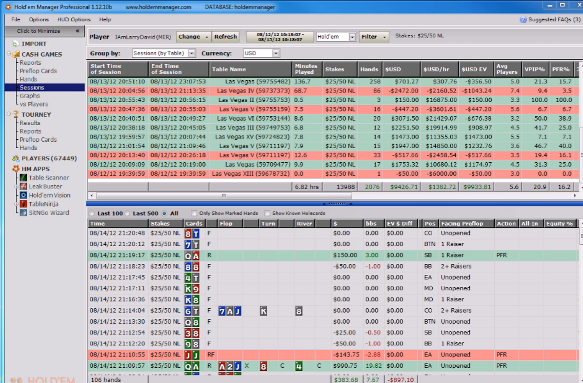Open the Change player dropdown arrow

point(207,37)
